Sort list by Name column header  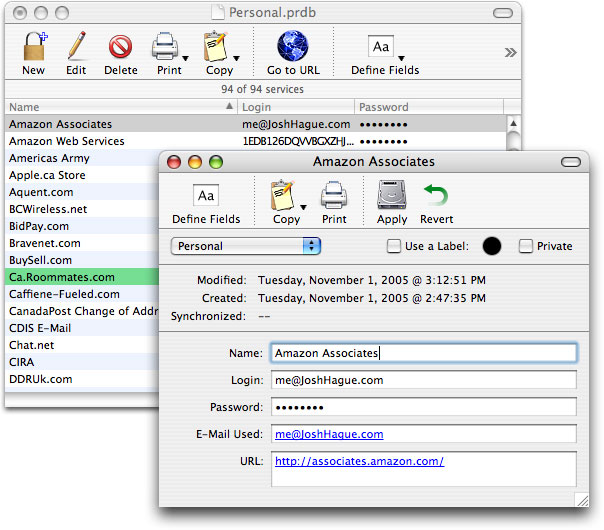pyautogui.click(x=121, y=107)
